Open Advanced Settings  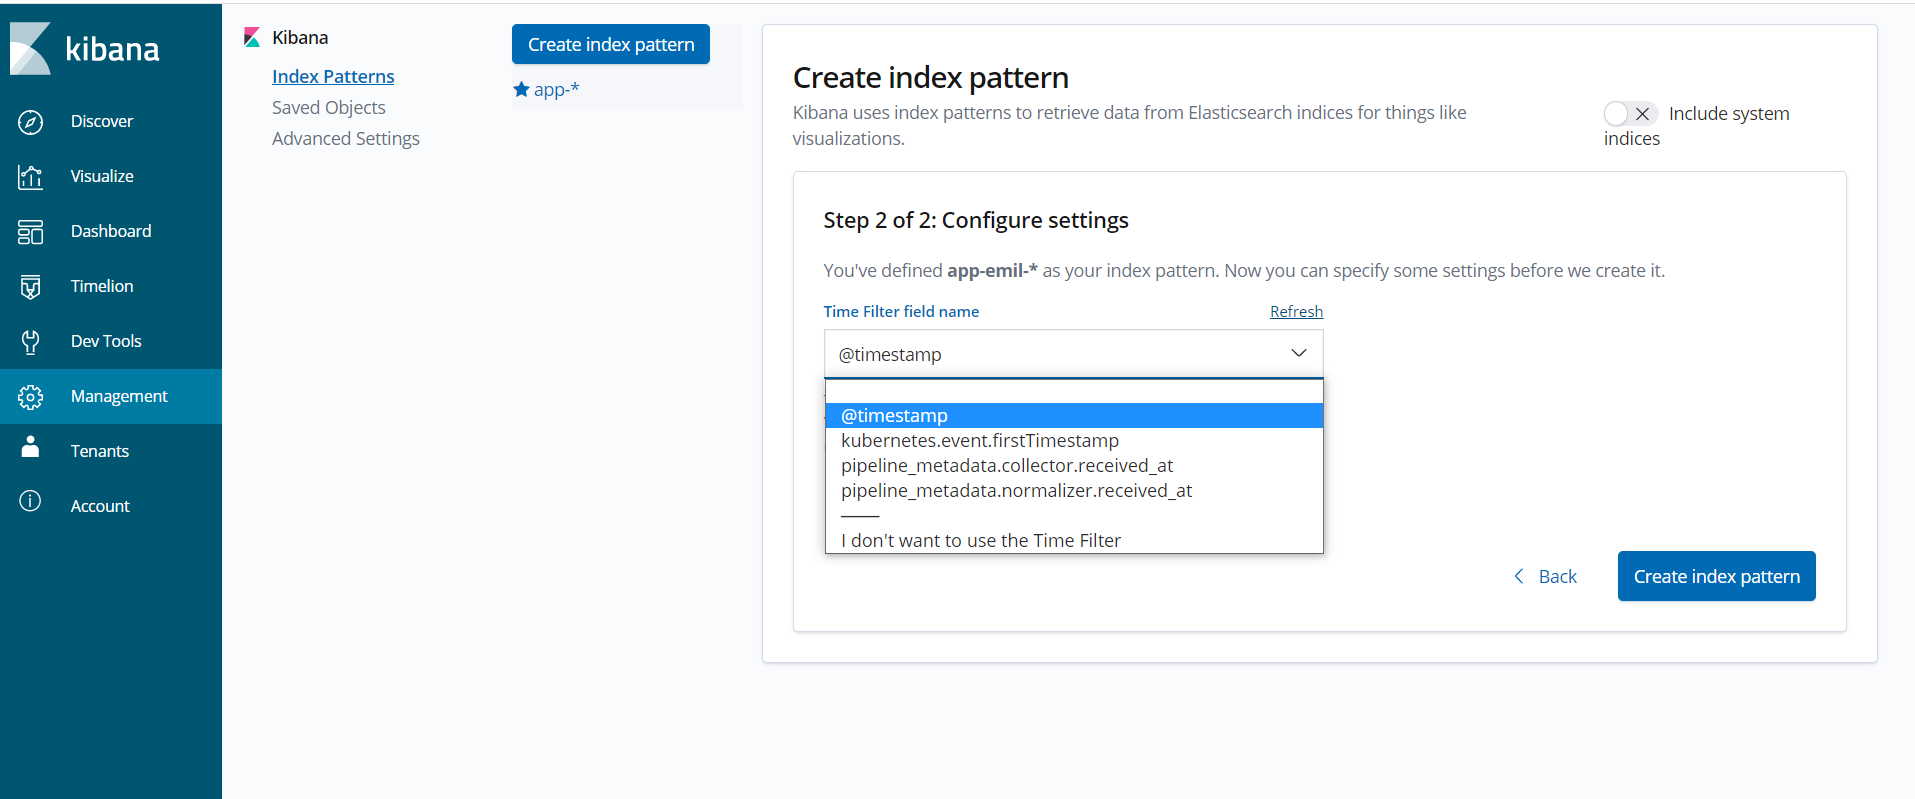point(346,139)
